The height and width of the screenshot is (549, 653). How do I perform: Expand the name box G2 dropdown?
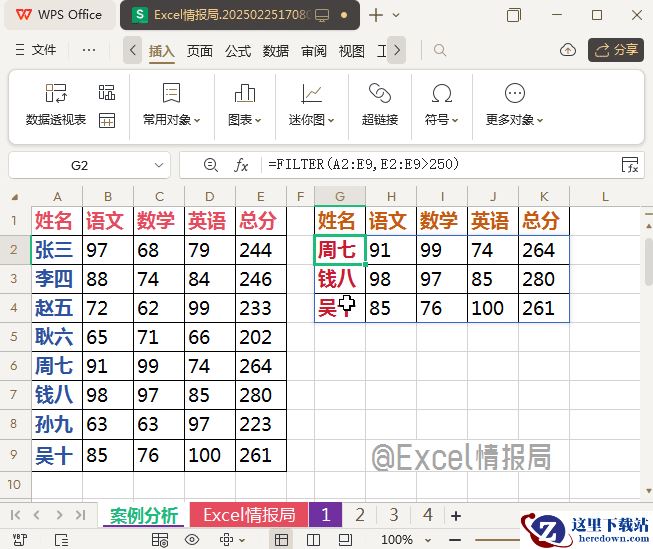point(159,165)
